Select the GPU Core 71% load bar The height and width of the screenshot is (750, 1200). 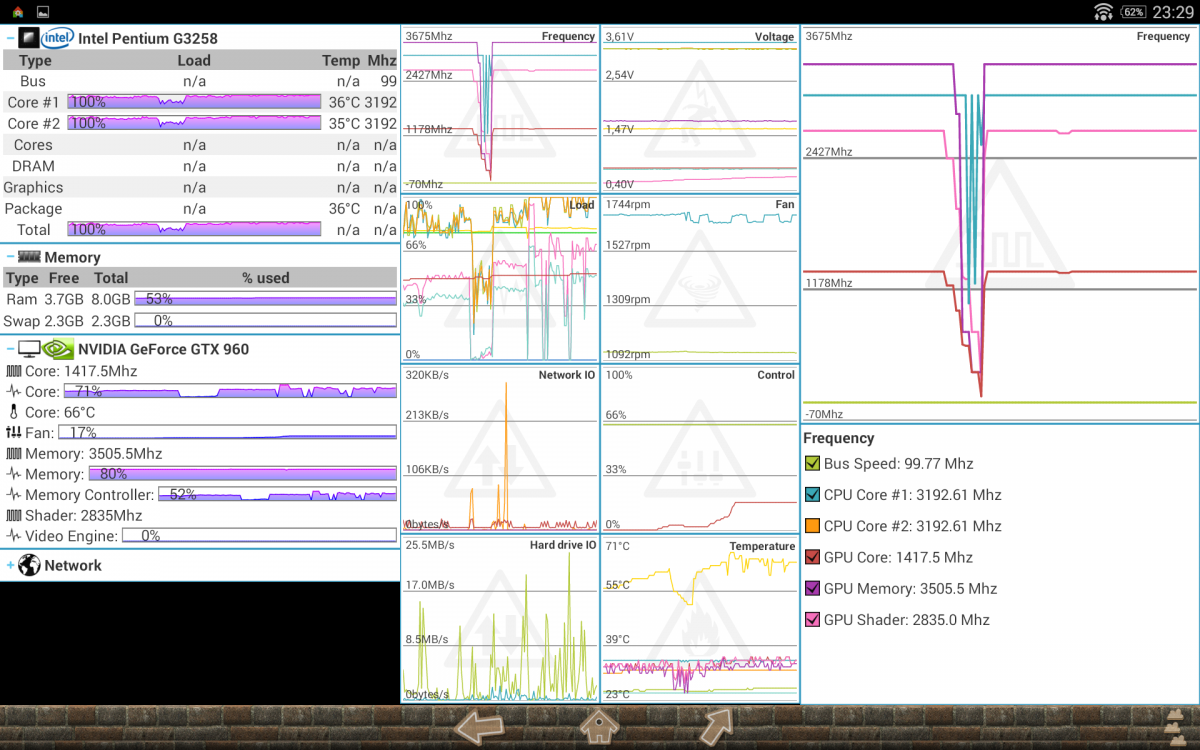coord(230,391)
